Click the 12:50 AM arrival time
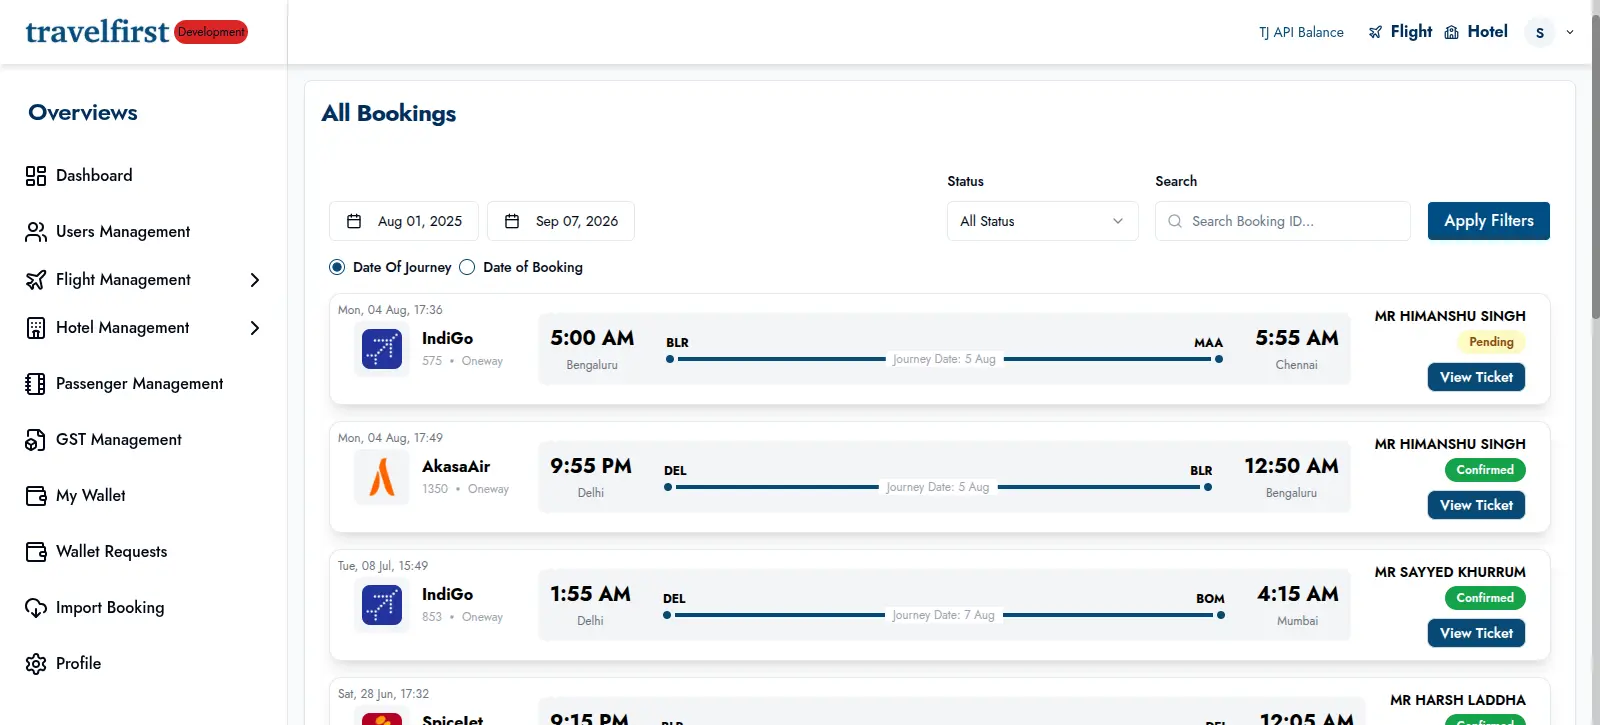 [x=1291, y=466]
